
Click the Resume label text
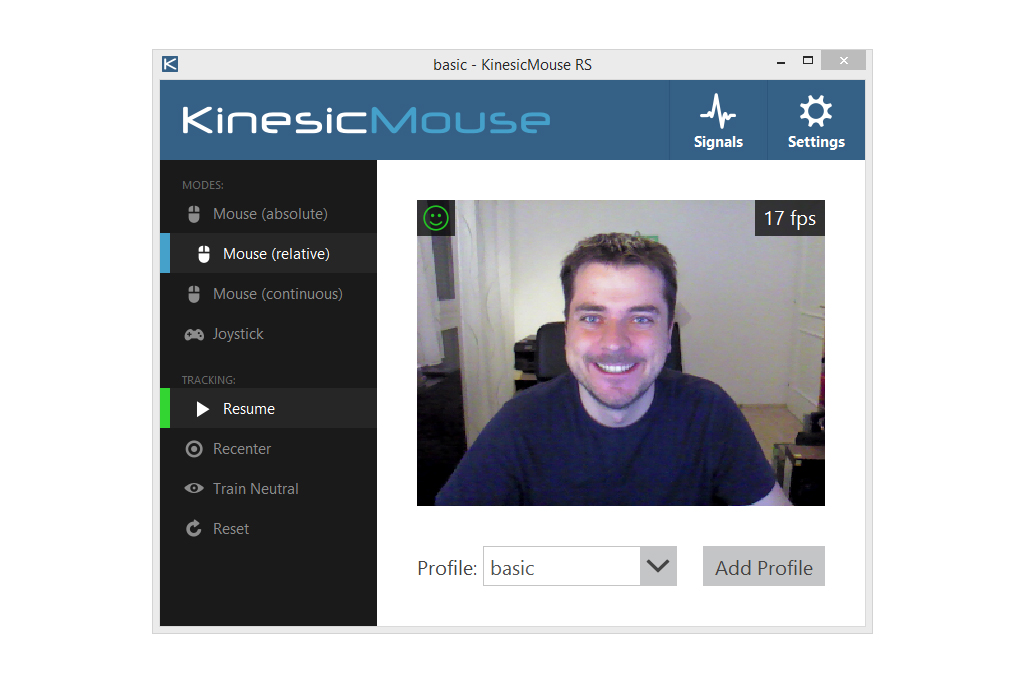pos(249,408)
